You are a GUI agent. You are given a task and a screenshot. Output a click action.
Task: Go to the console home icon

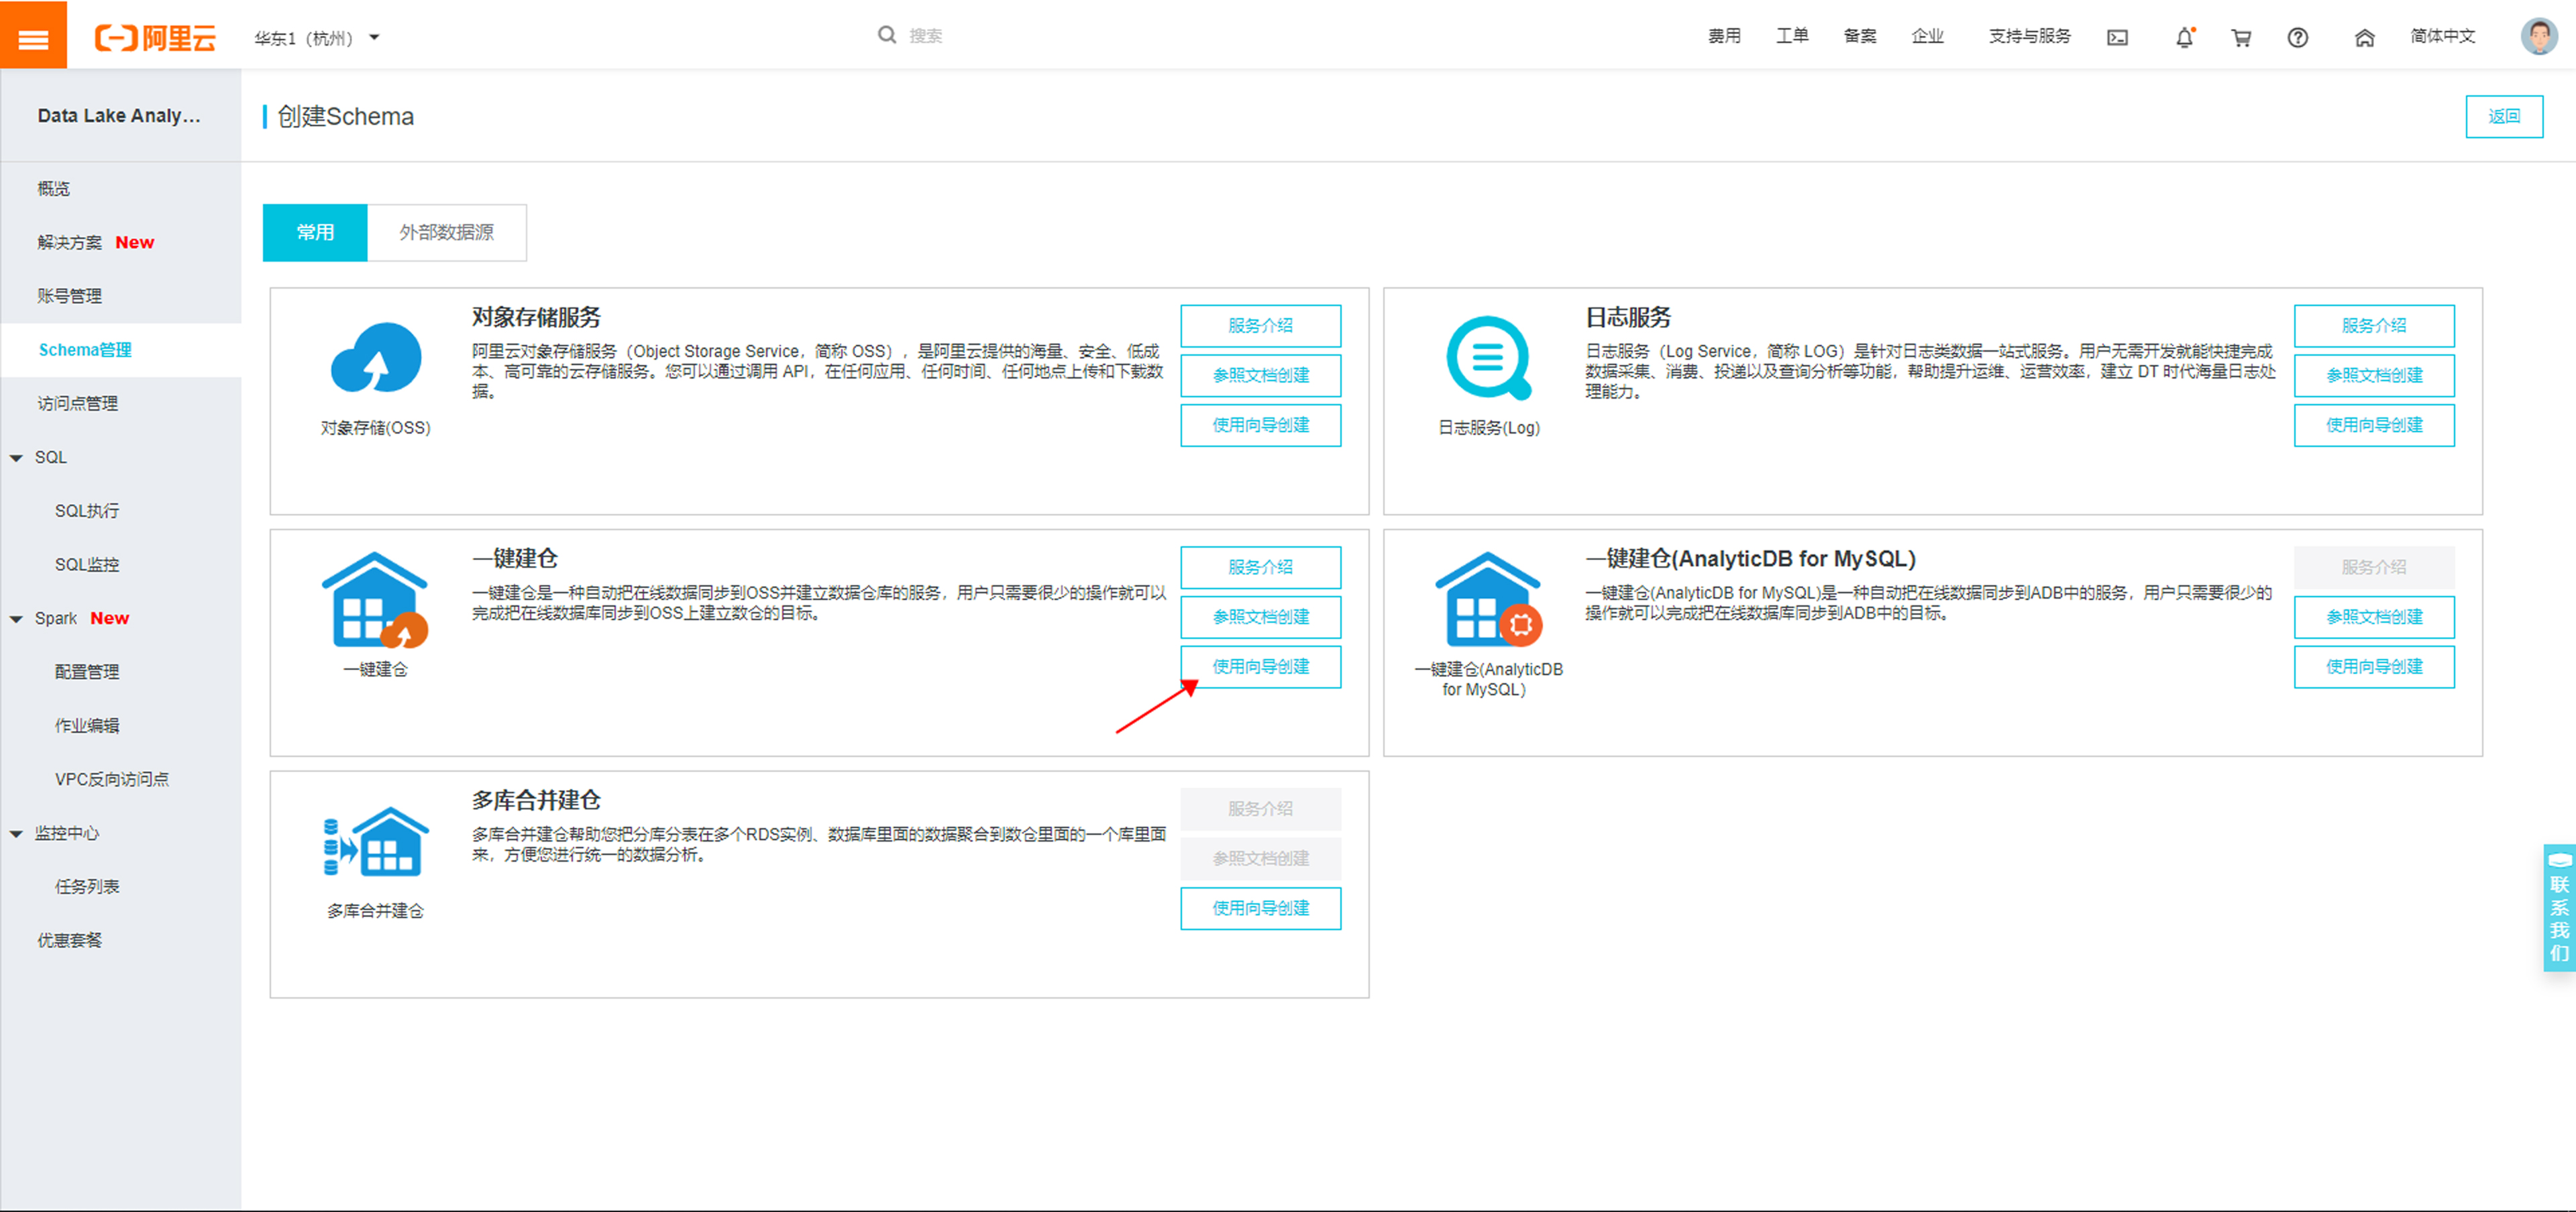[2364, 38]
